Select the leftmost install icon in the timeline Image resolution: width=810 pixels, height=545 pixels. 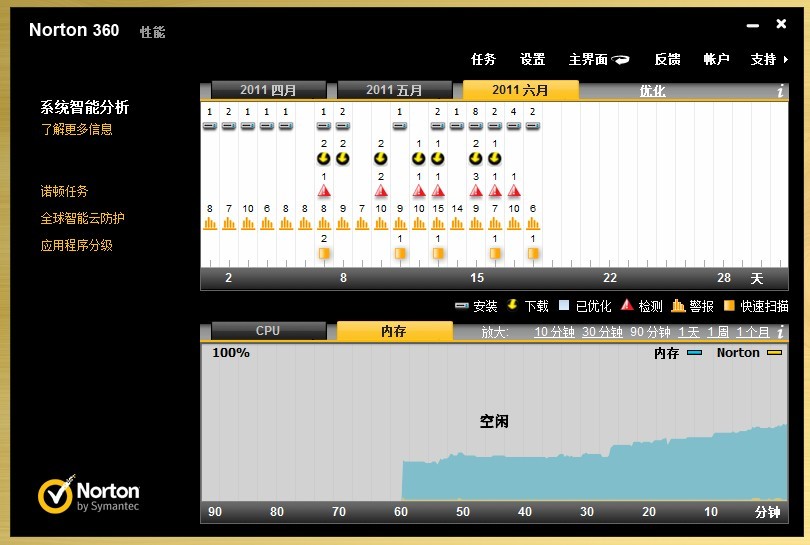(x=209, y=126)
